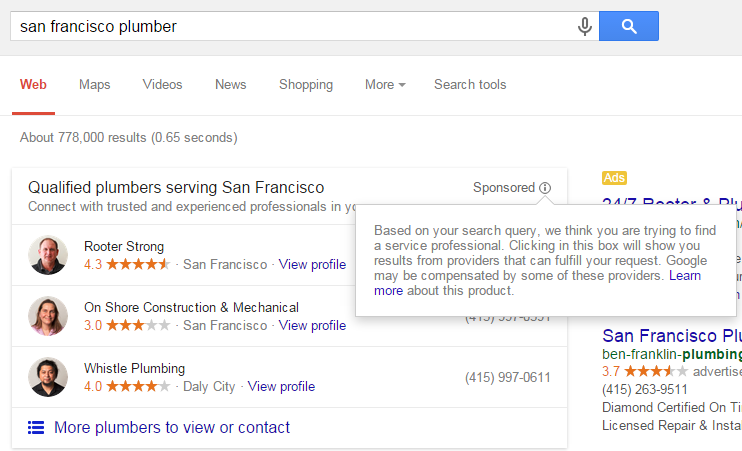Image resolution: width=742 pixels, height=451 pixels.
Task: Select the Shopping tab
Action: (306, 85)
